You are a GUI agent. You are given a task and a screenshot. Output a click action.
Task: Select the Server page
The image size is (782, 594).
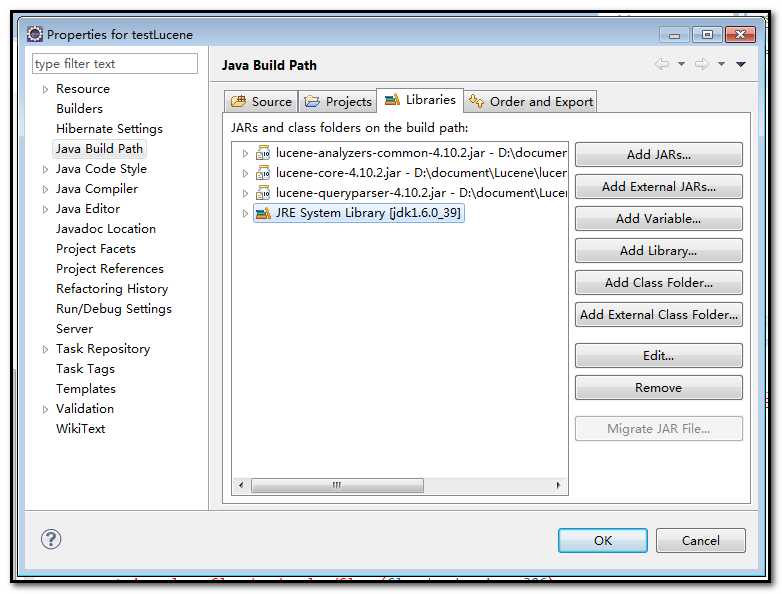(x=74, y=329)
